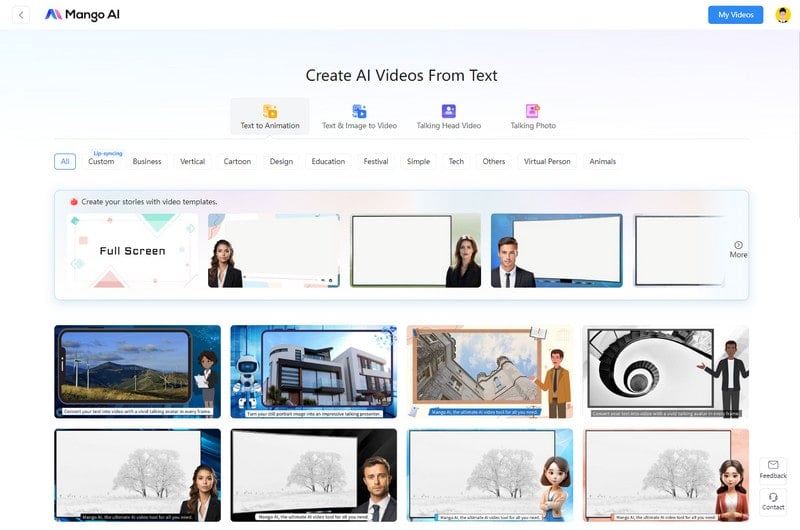The image size is (800, 530).
Task: Pick the Simple category filter
Action: tap(418, 161)
